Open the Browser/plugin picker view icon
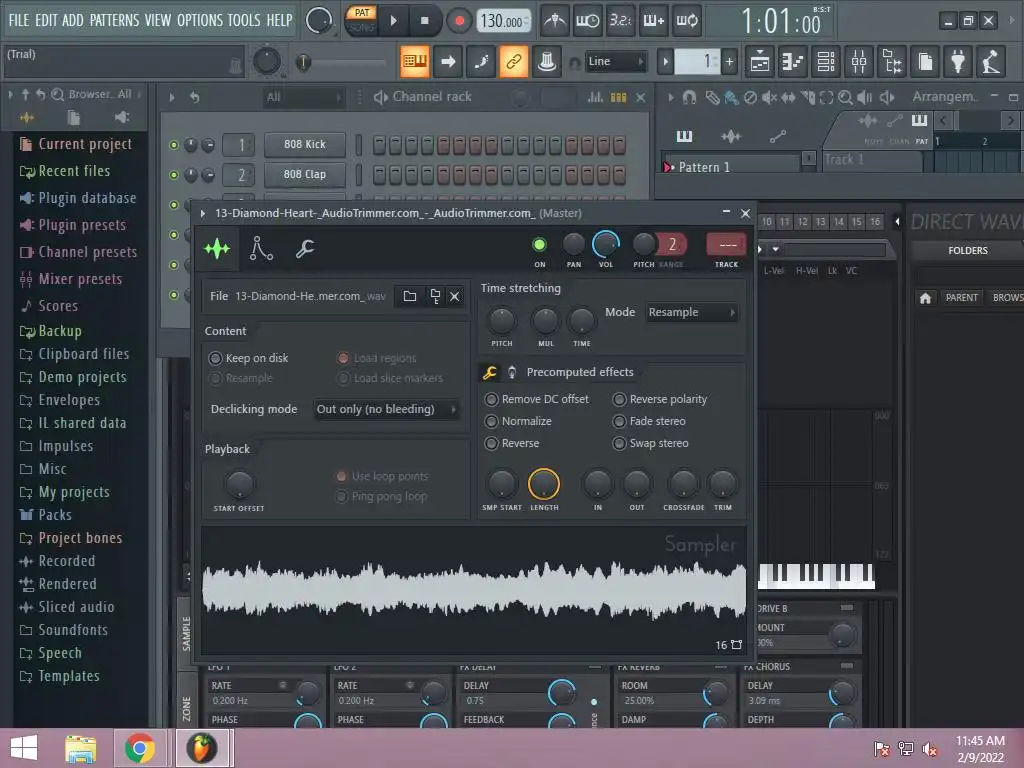Viewport: 1024px width, 768px height. pos(892,62)
